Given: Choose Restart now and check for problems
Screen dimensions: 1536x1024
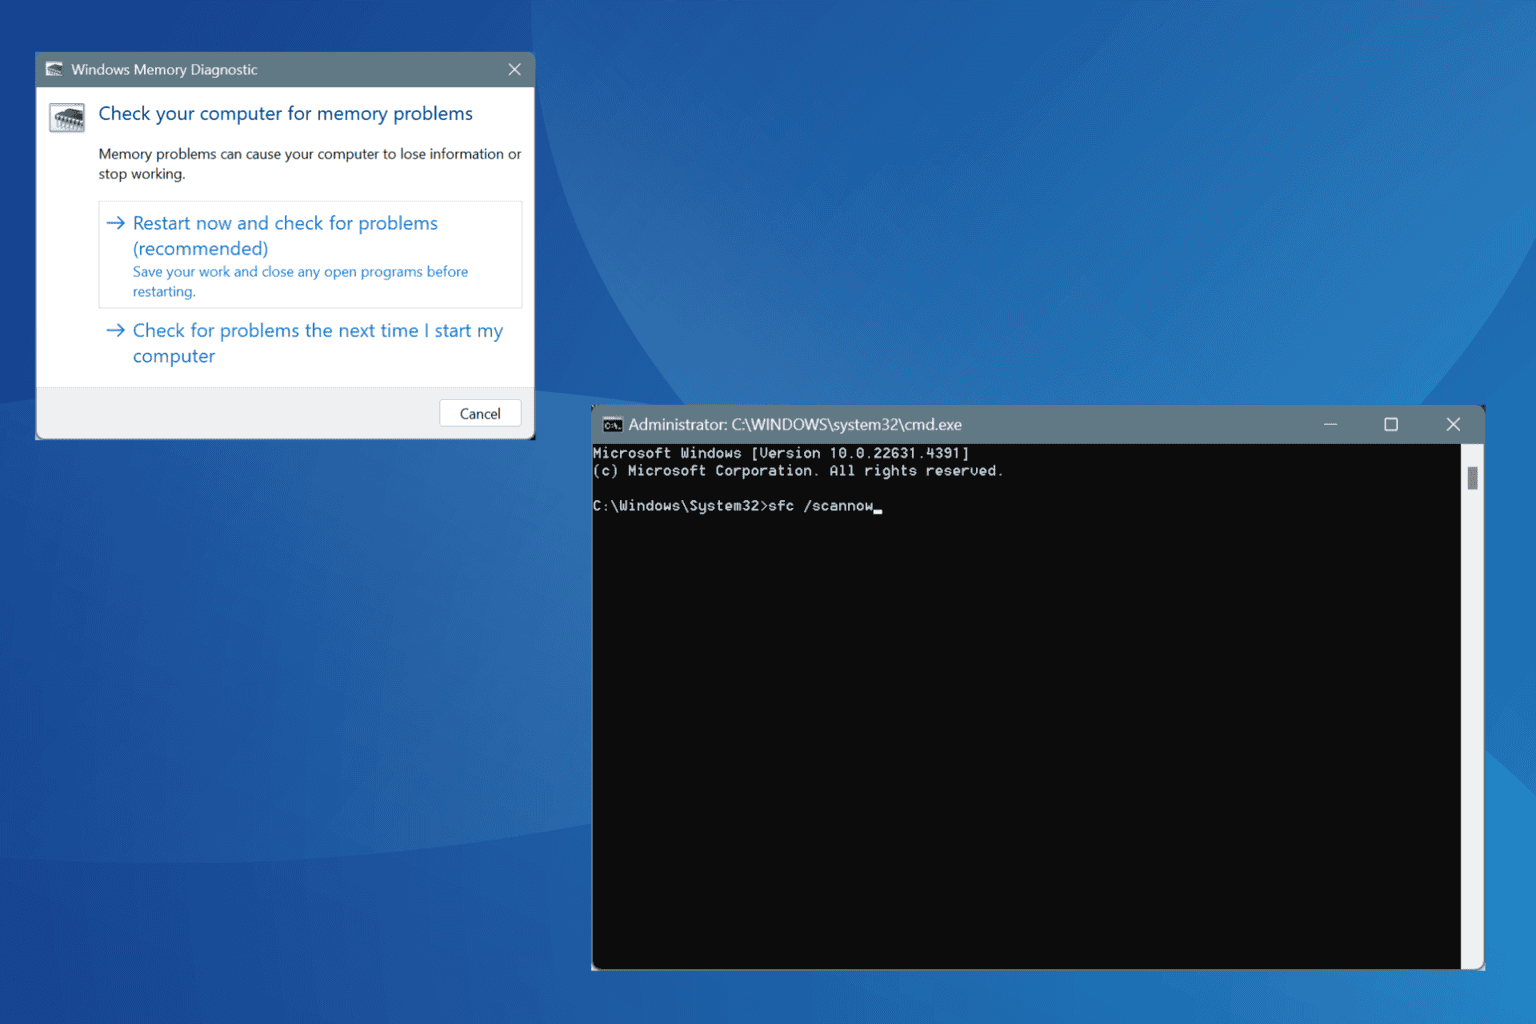Looking at the screenshot, I should click(310, 255).
